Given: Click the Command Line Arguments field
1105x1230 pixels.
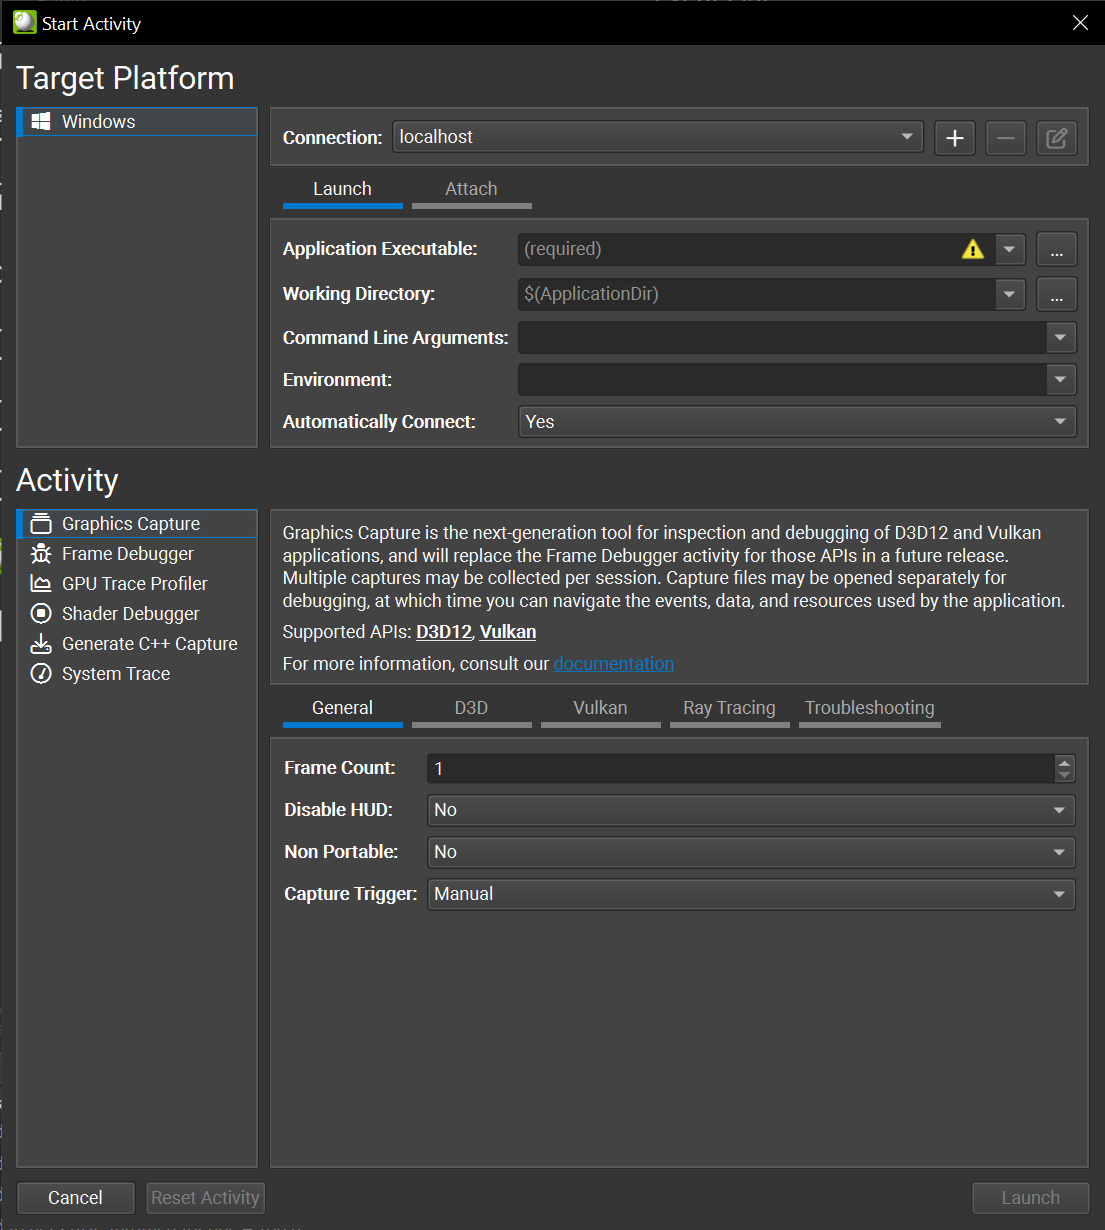Looking at the screenshot, I should click(782, 338).
